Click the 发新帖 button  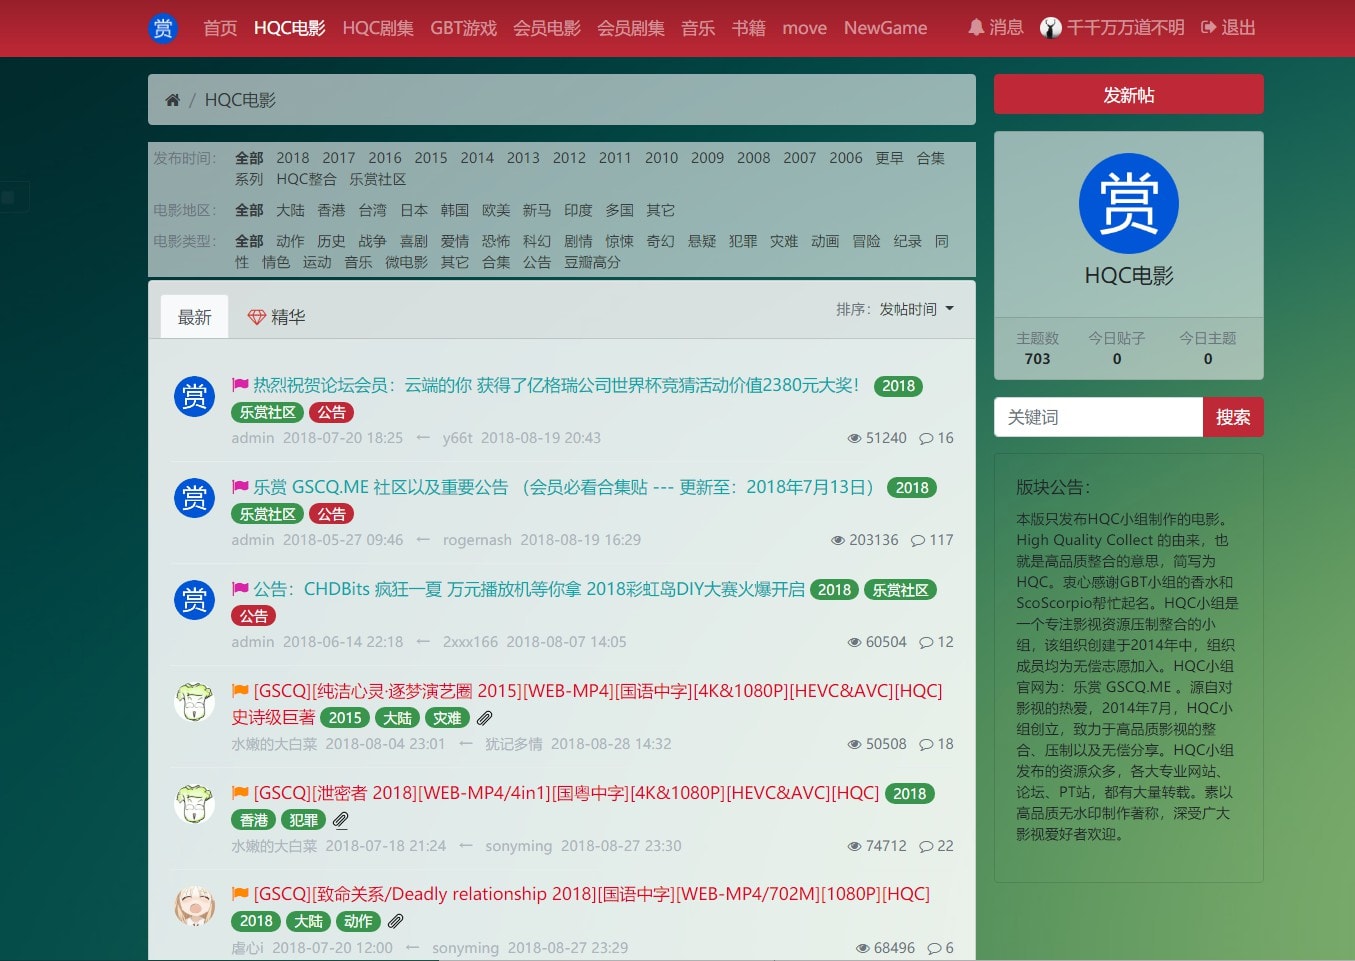coord(1129,95)
